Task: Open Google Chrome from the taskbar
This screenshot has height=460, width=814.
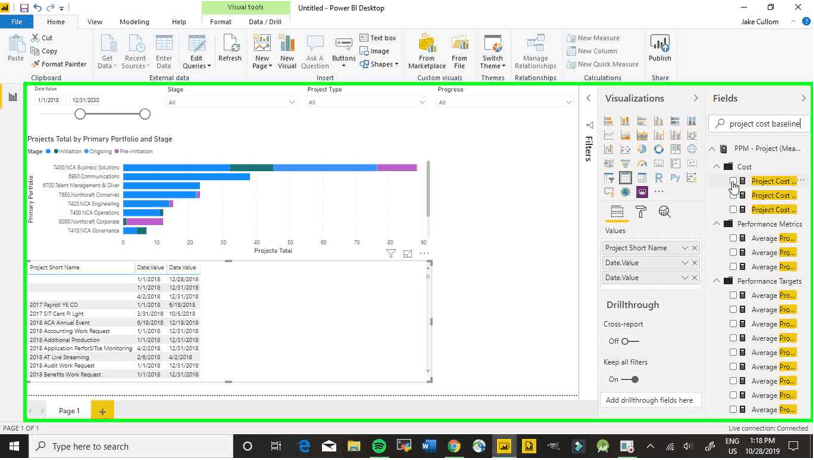Action: 454,446
